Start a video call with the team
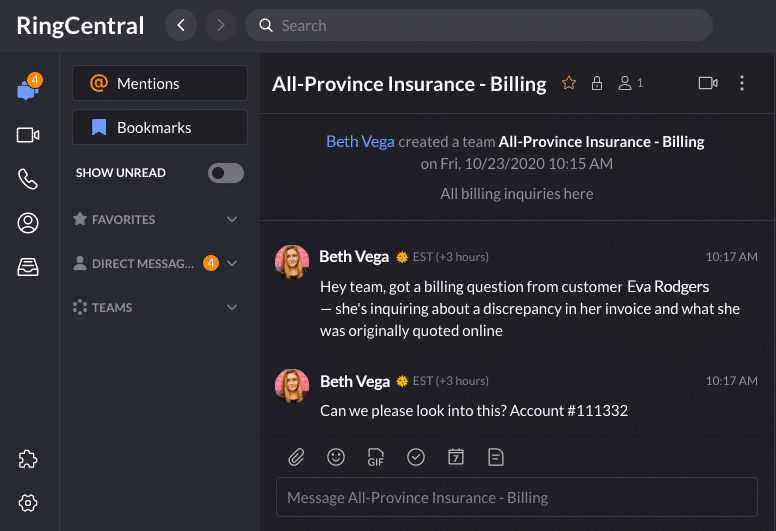Viewport: 776px width, 531px height. click(x=708, y=83)
